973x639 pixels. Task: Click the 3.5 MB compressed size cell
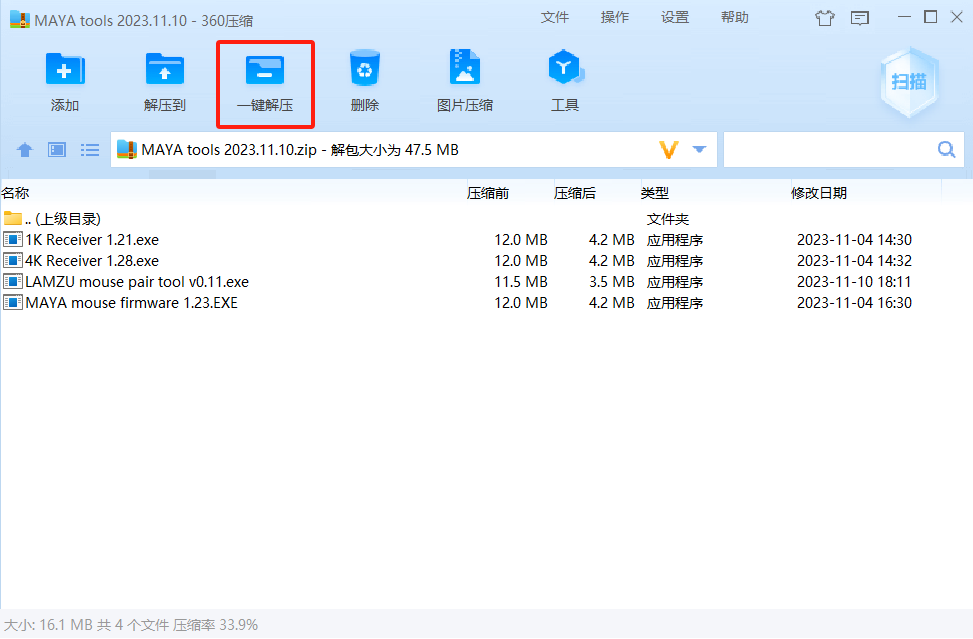[x=611, y=282]
